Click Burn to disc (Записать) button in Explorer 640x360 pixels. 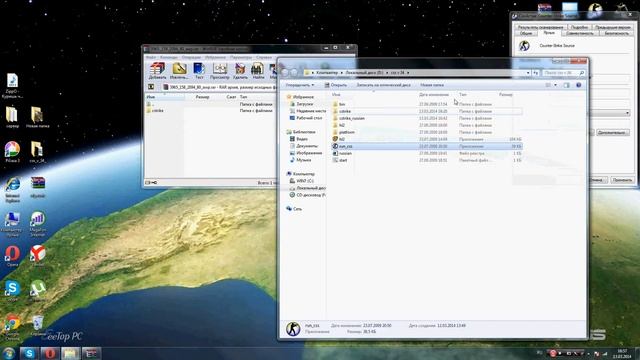click(x=383, y=85)
